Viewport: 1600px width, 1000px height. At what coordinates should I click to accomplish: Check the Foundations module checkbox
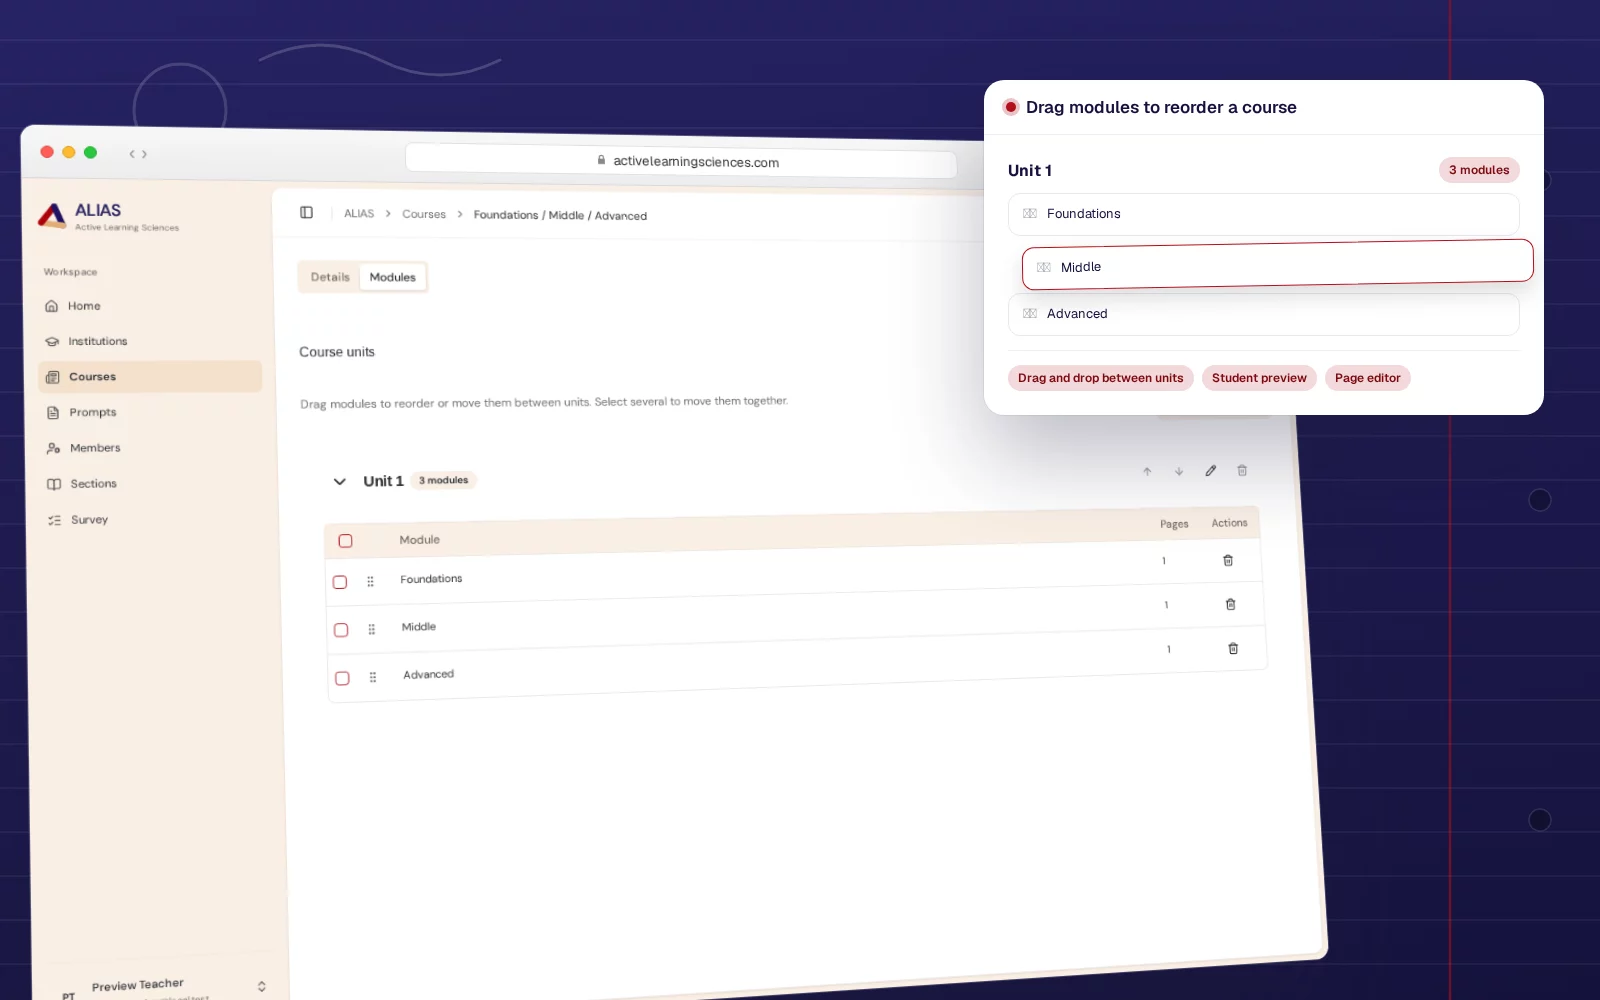(x=340, y=582)
